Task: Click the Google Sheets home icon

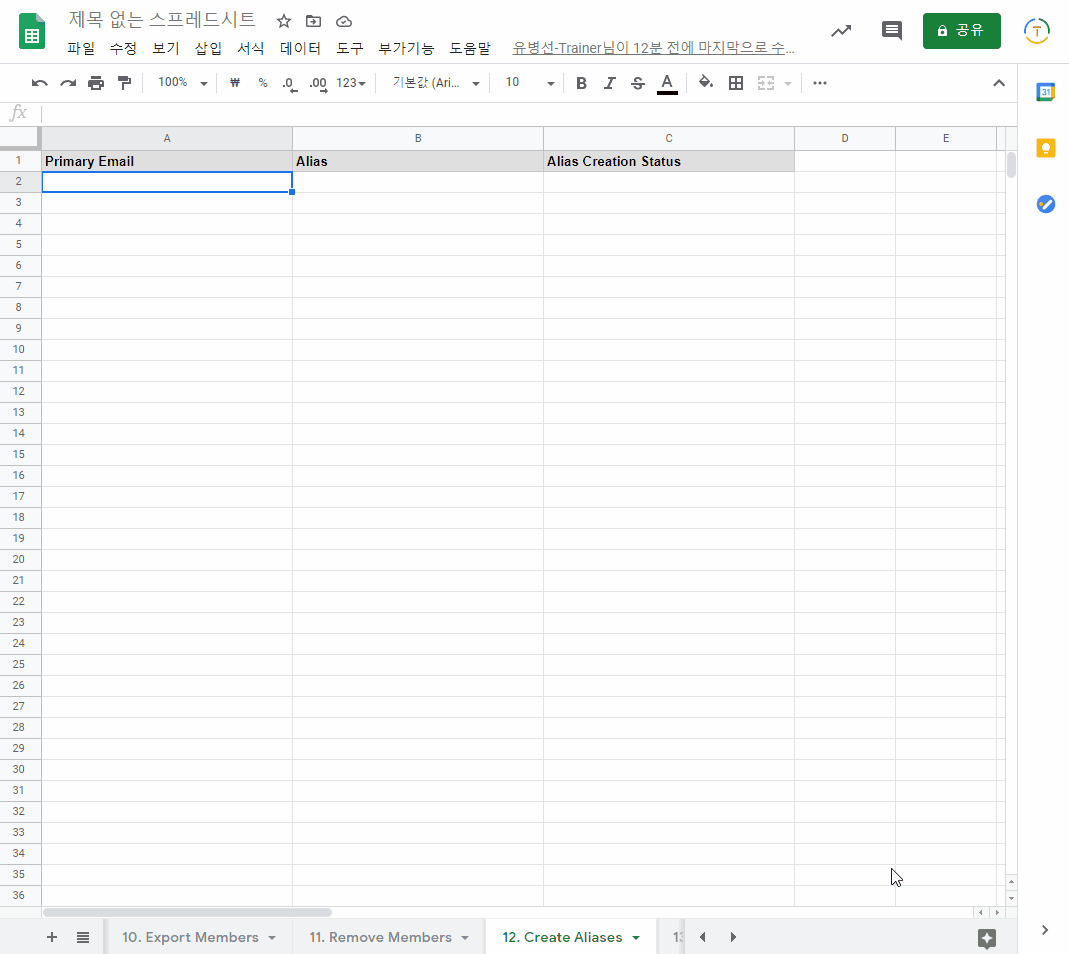Action: coord(31,31)
